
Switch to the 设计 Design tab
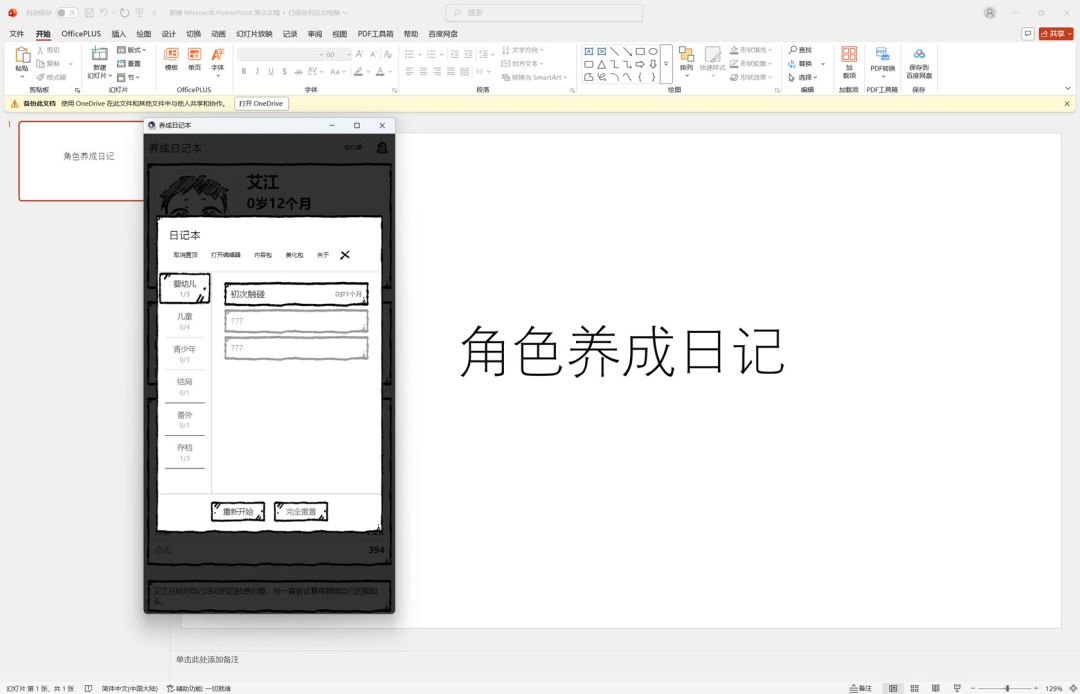click(169, 34)
